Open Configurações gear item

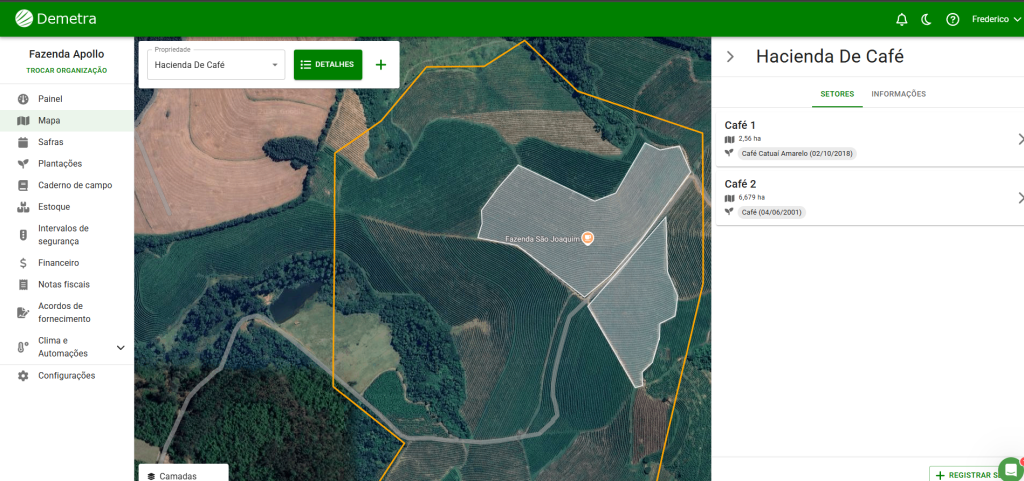click(66, 376)
